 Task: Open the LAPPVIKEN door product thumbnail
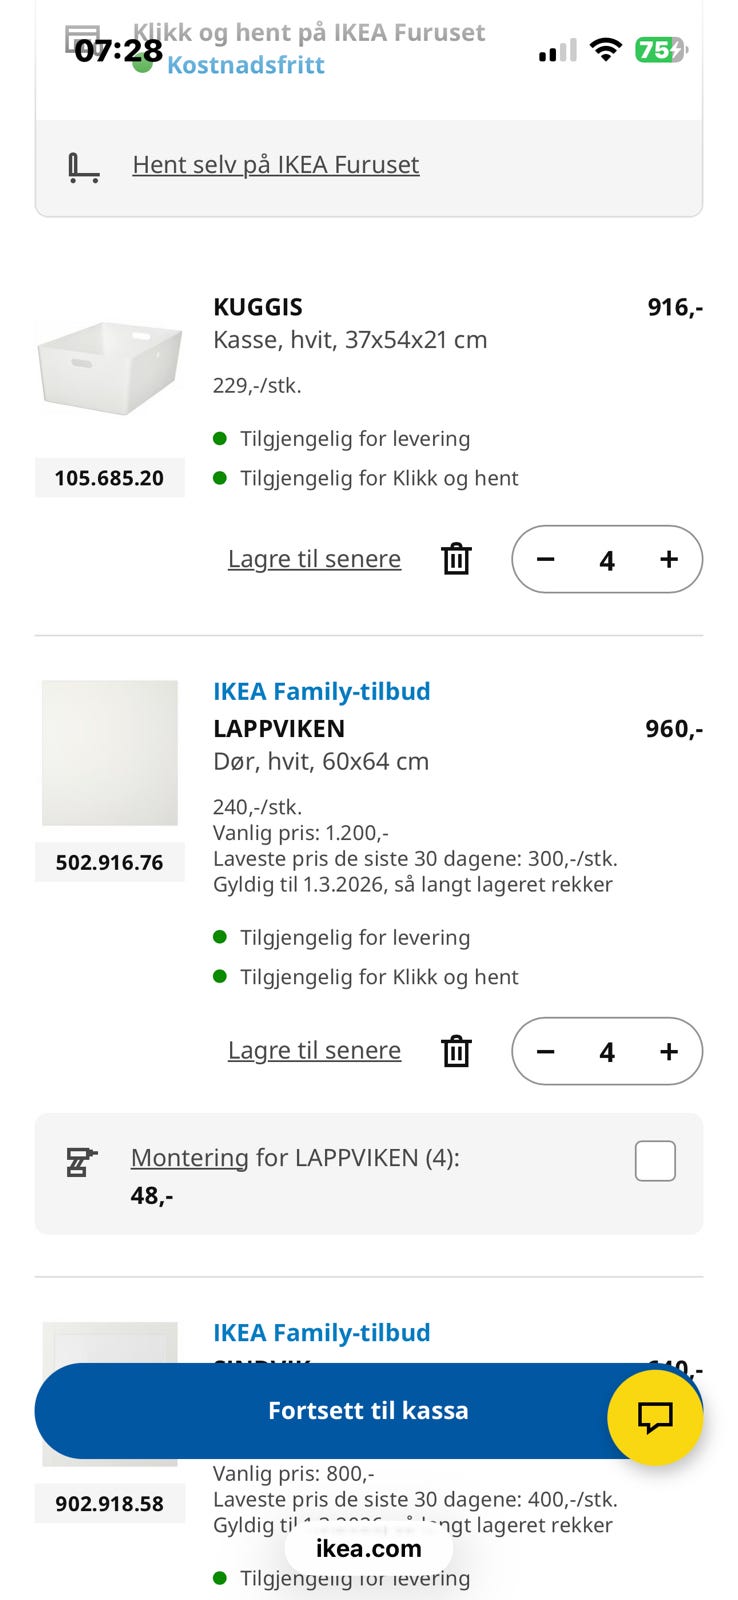[x=110, y=753]
